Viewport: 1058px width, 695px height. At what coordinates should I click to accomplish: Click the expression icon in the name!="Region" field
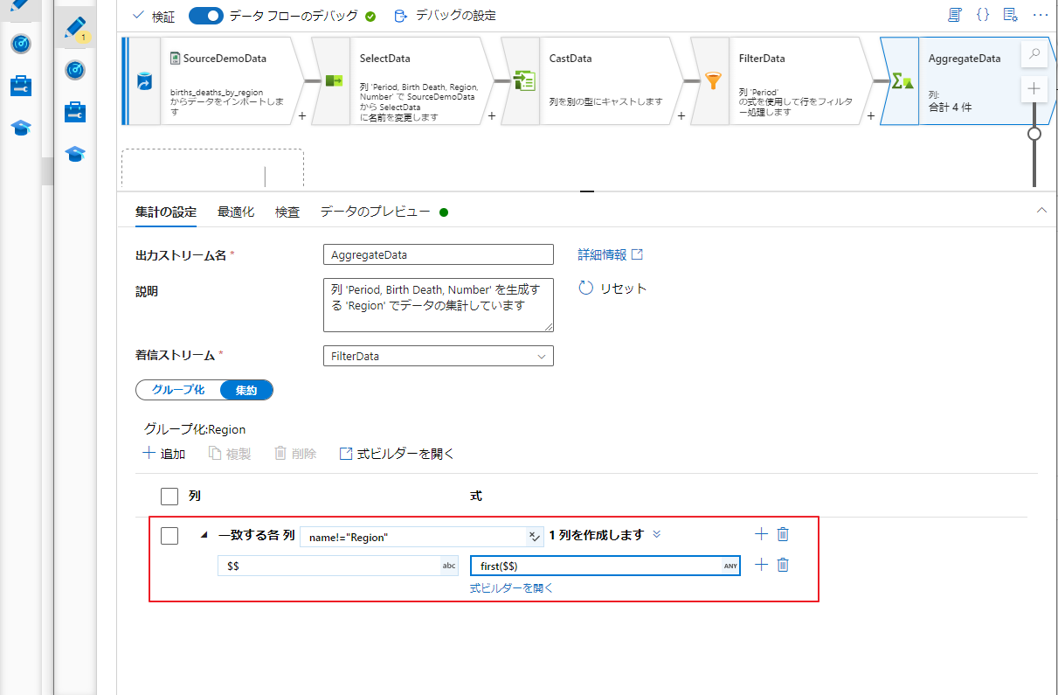point(534,537)
